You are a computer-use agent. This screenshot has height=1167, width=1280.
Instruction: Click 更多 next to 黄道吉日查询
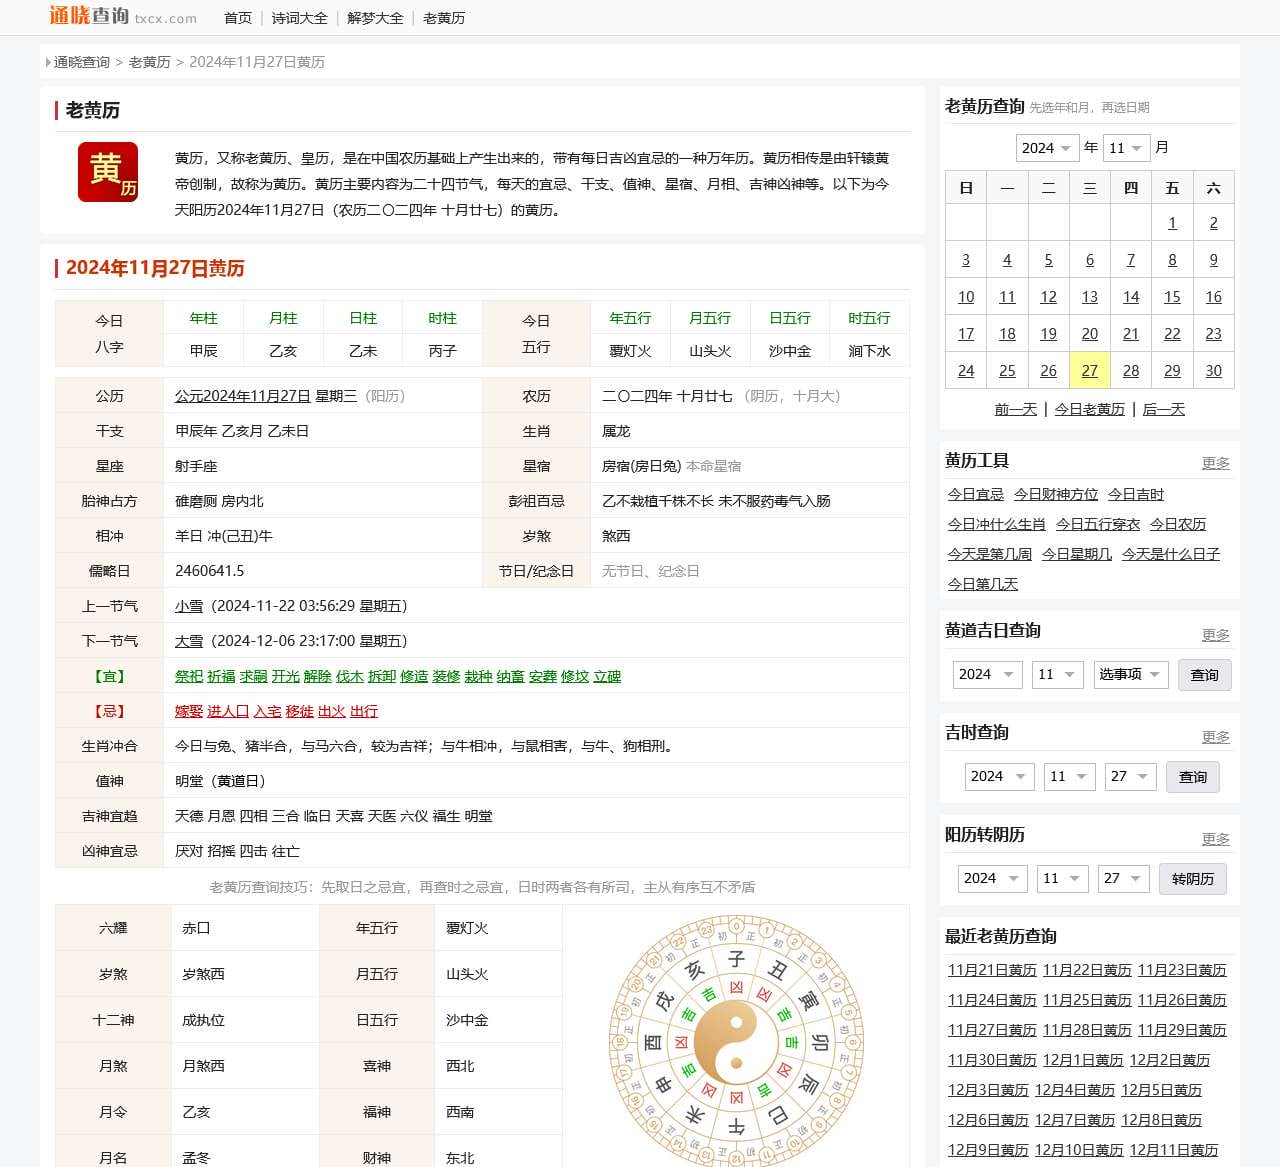tap(1216, 635)
